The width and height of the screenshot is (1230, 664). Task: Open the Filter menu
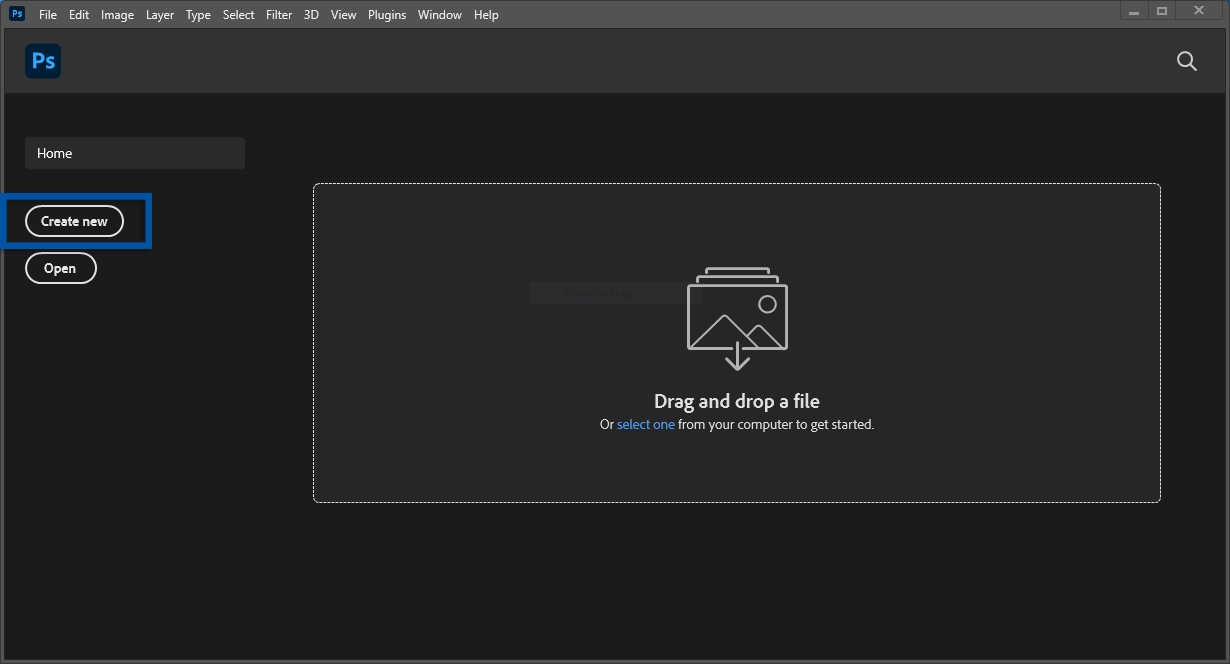(278, 14)
